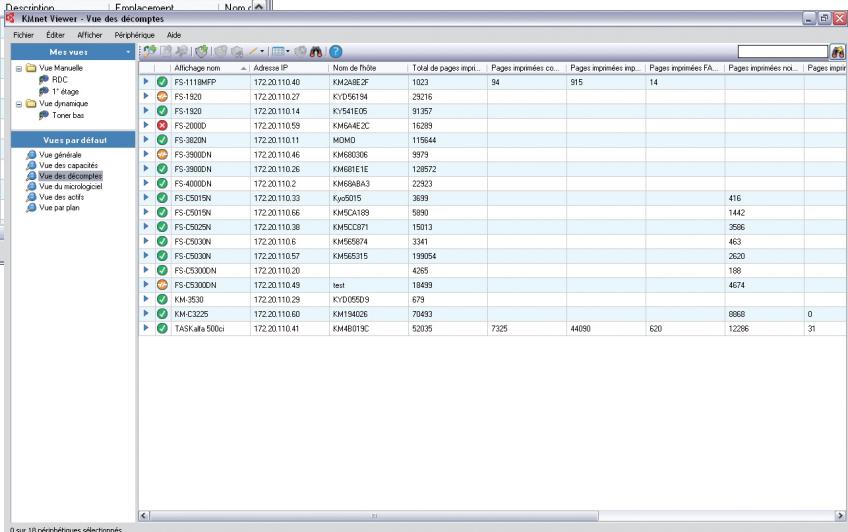The width and height of the screenshot is (848, 532).
Task: Click the horizontal scrollbar thumb
Action: point(374,516)
